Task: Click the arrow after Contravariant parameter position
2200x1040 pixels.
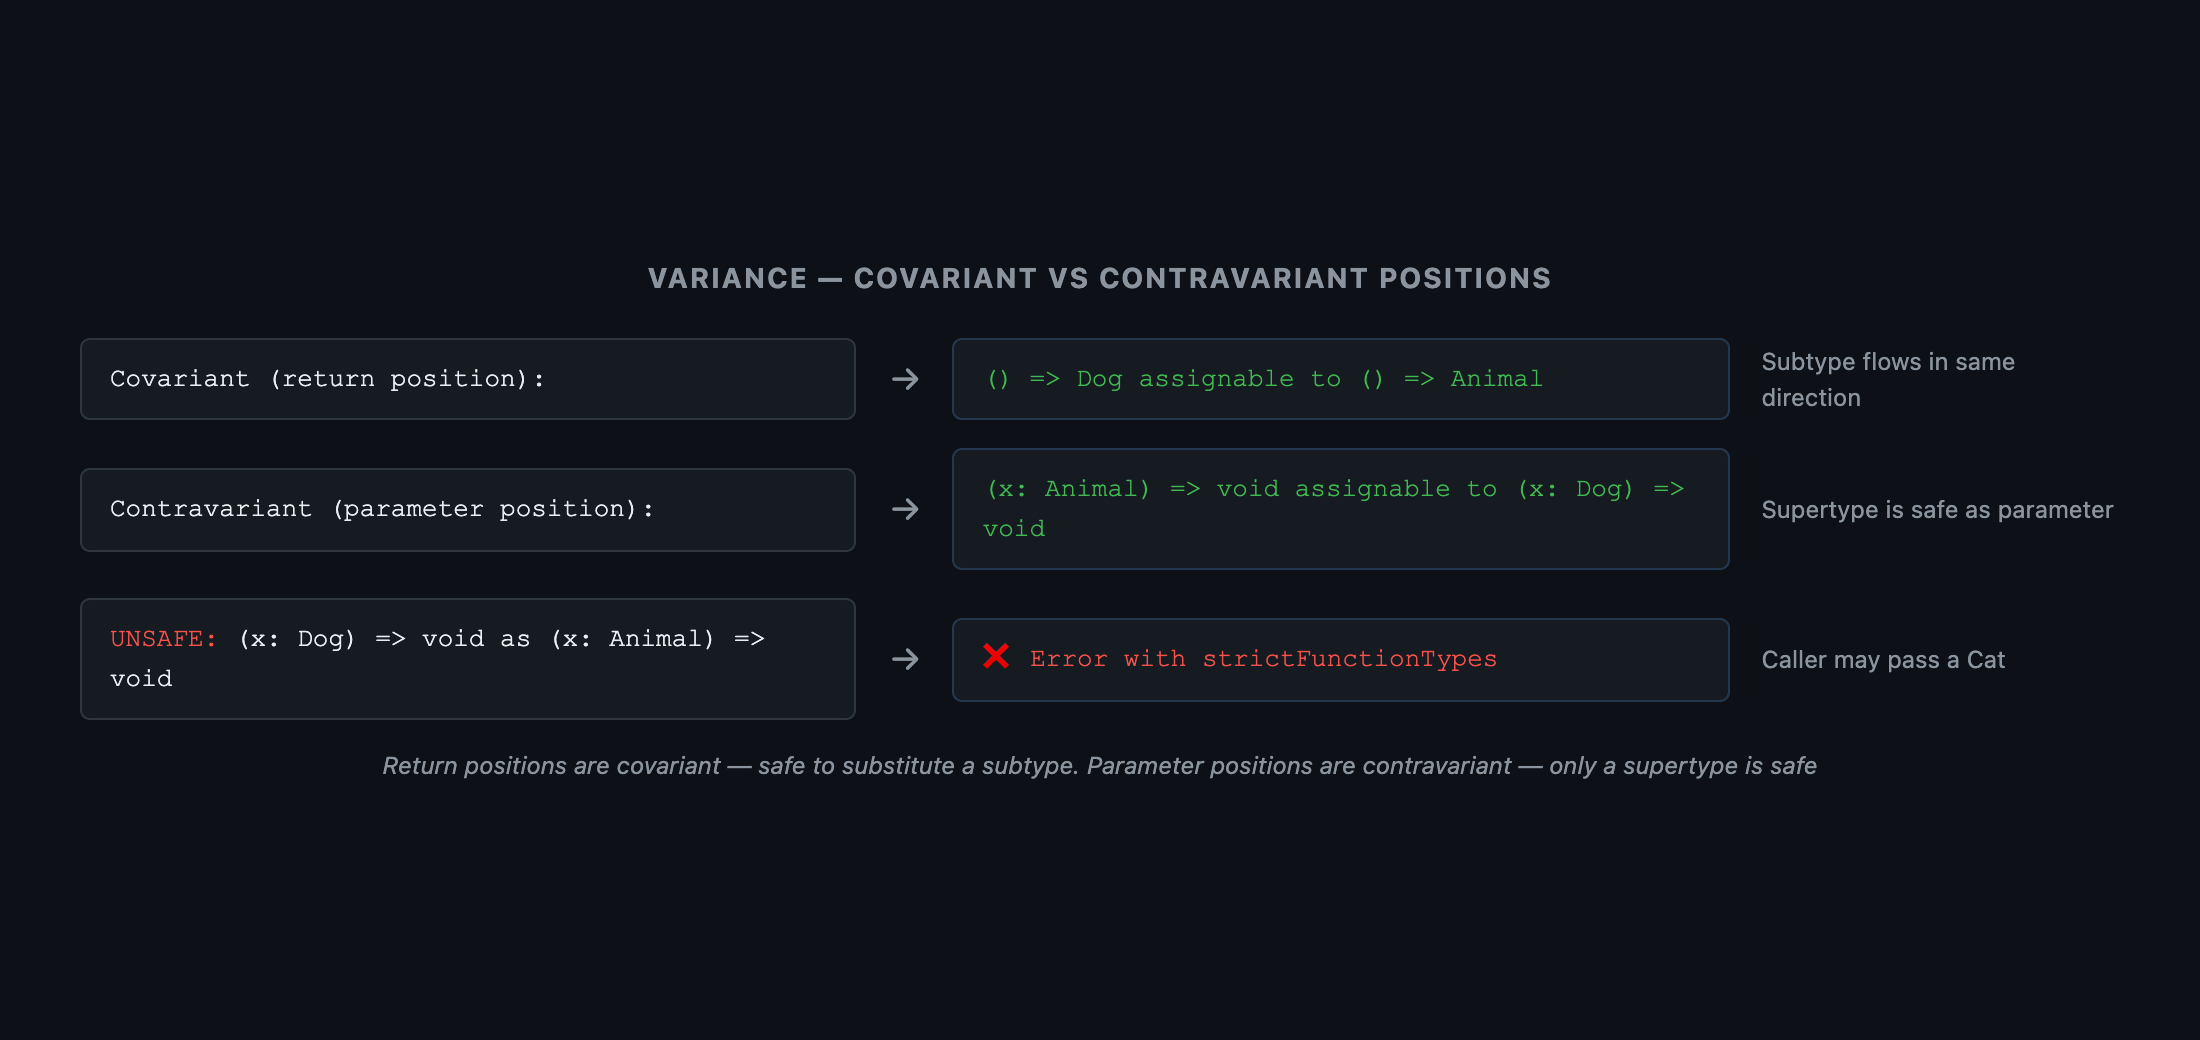Action: tap(905, 509)
